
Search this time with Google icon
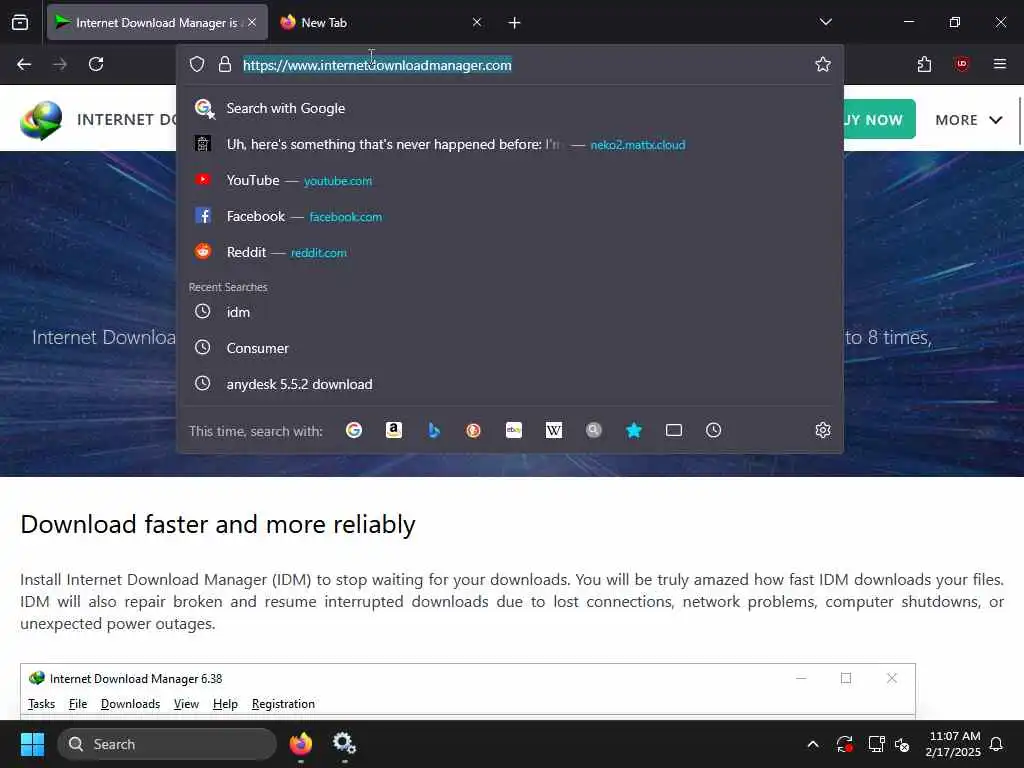click(x=354, y=430)
